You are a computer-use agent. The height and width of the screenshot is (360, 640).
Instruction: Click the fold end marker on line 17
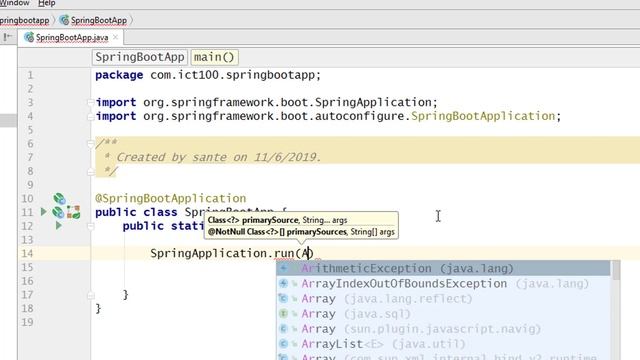pos(91,295)
